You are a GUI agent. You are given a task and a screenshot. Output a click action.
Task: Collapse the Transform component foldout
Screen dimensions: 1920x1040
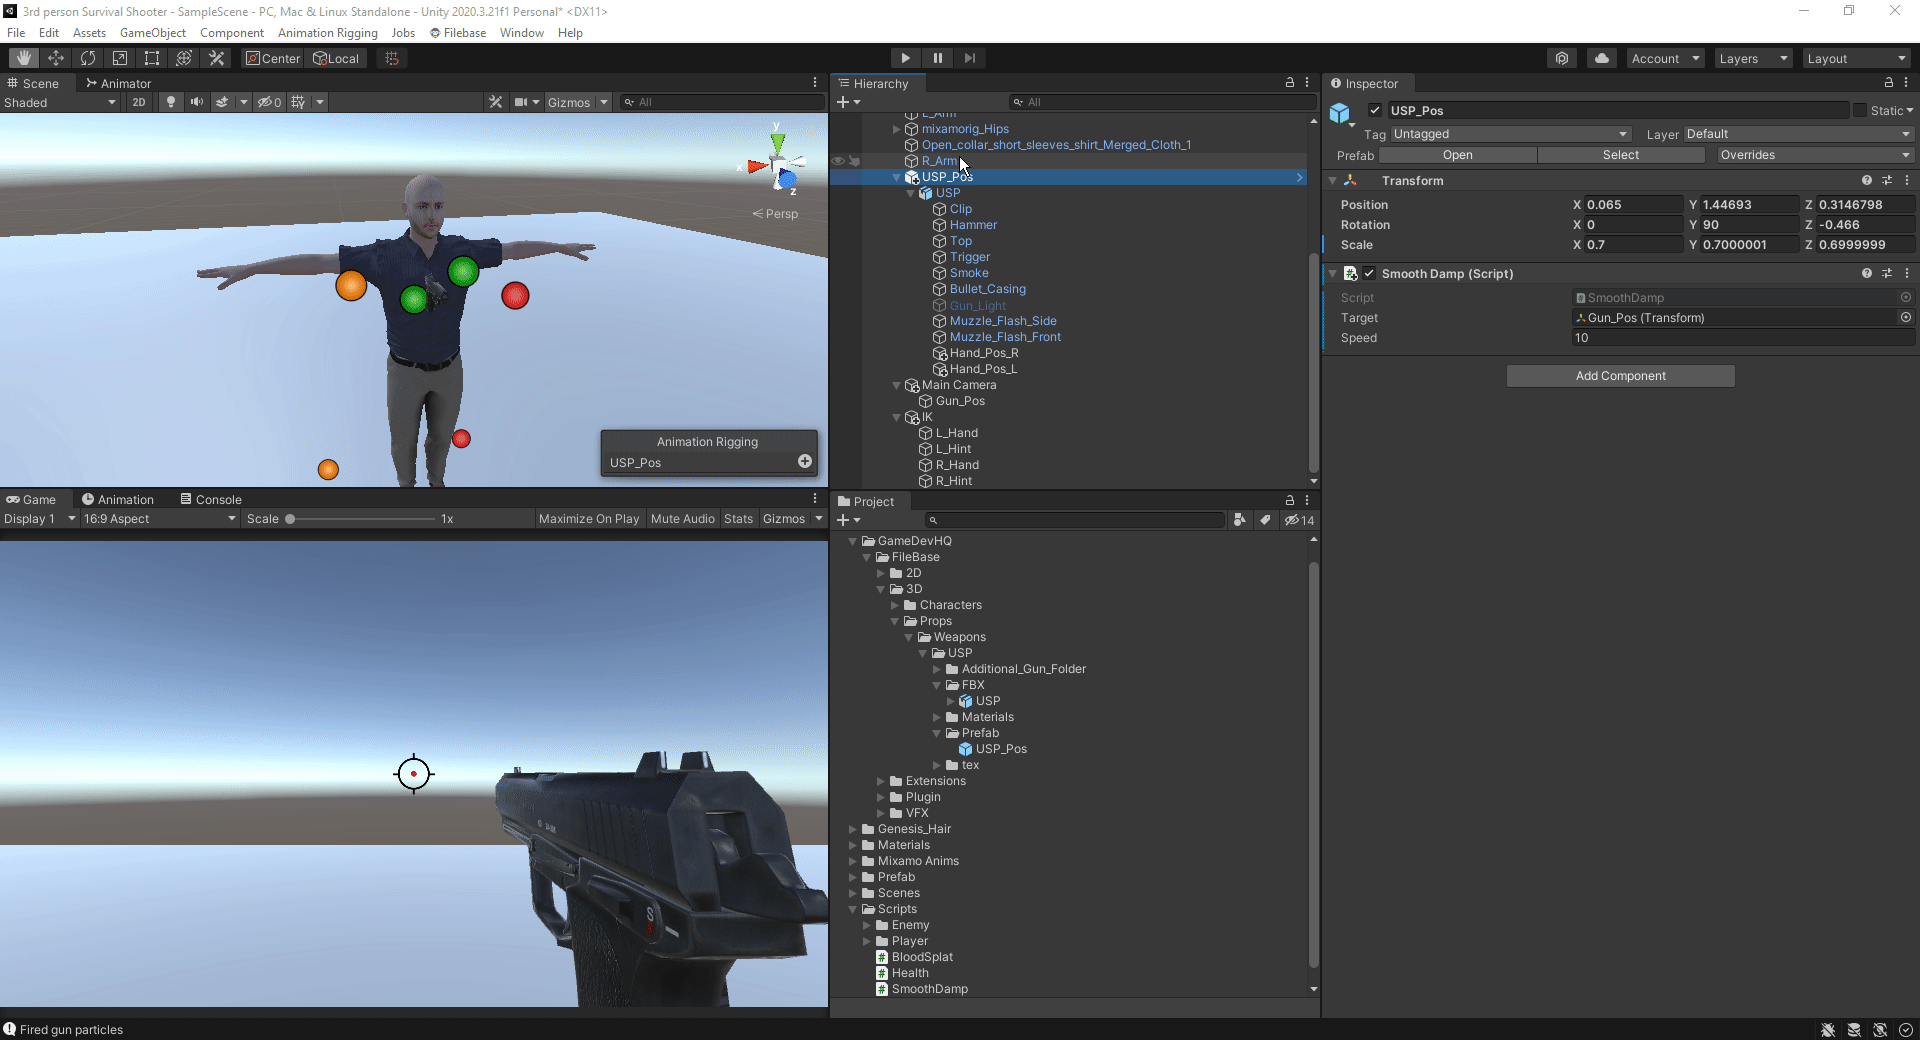1333,181
